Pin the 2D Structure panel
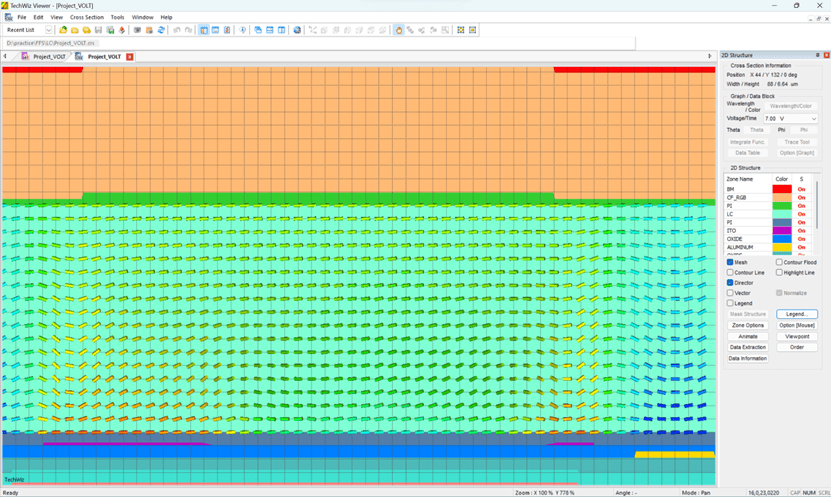The height and width of the screenshot is (497, 831). (817, 55)
